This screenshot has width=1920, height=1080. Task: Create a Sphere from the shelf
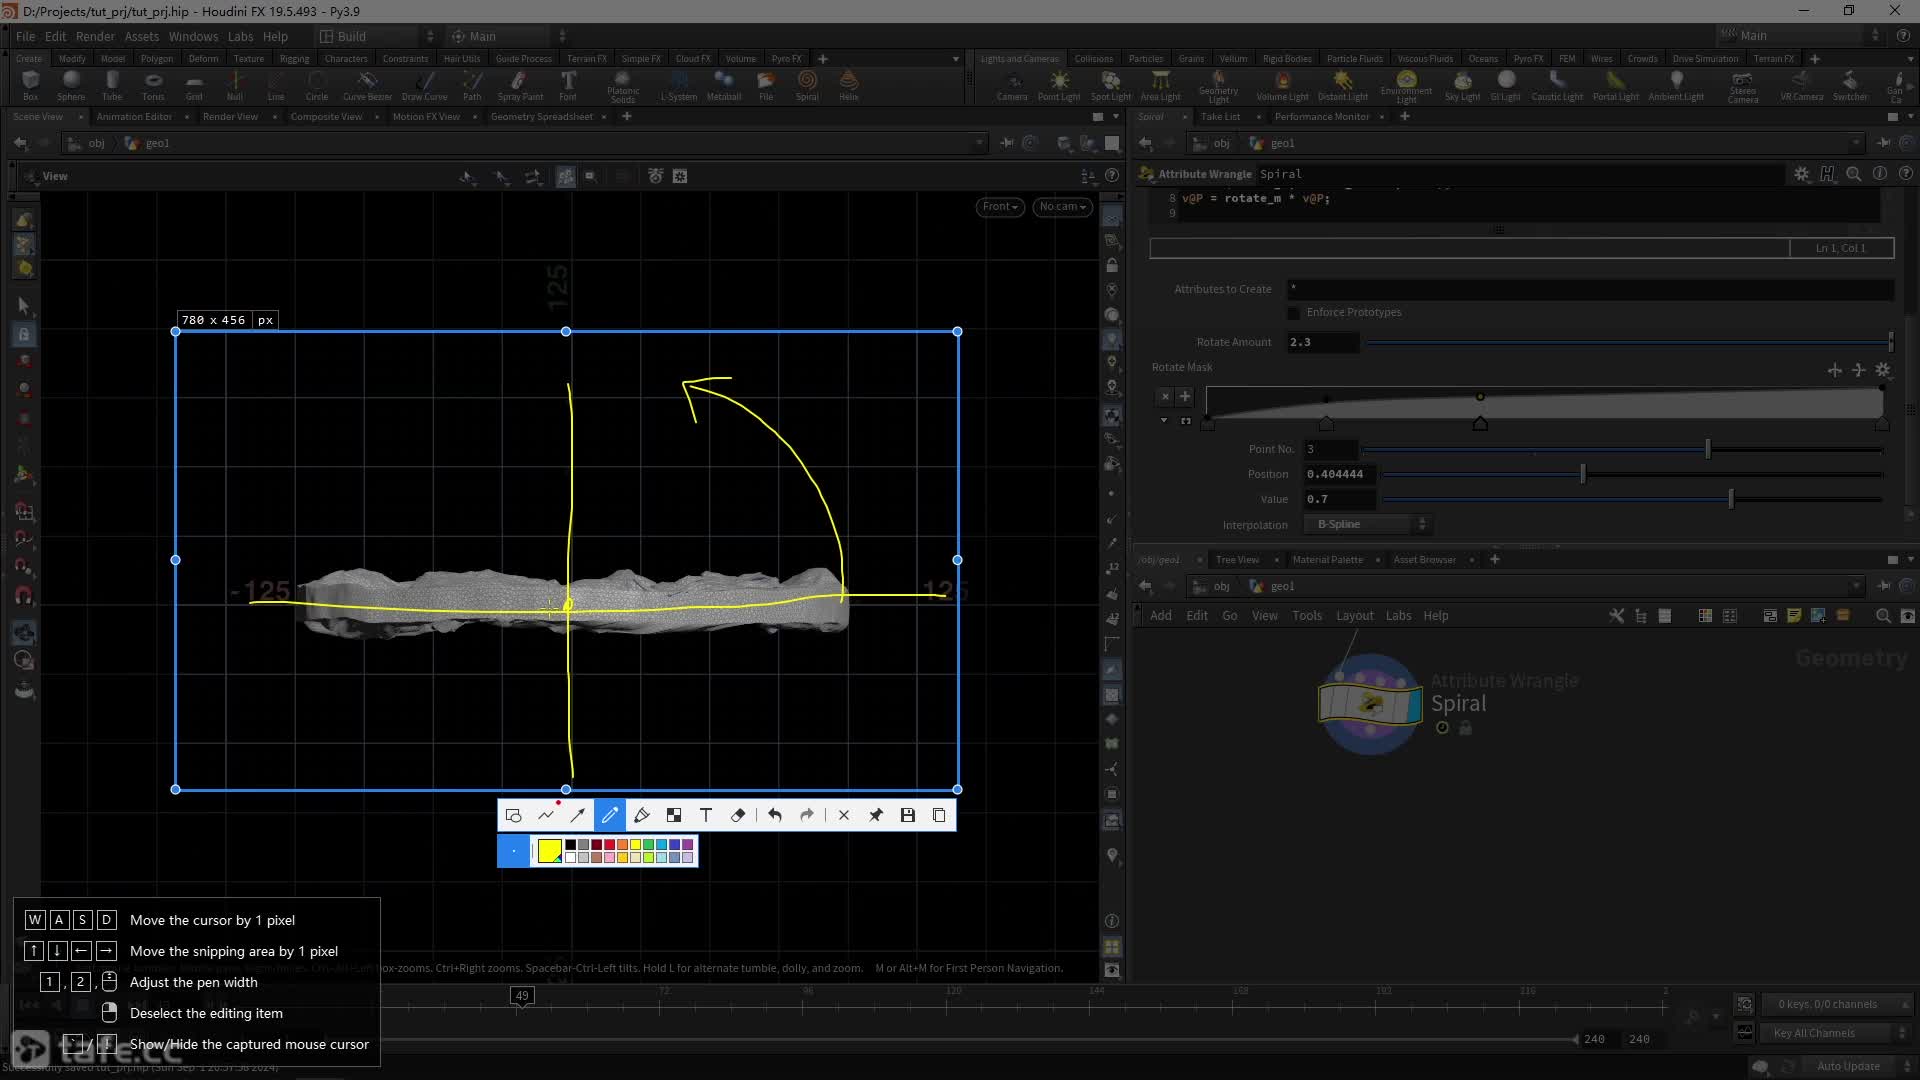click(71, 85)
